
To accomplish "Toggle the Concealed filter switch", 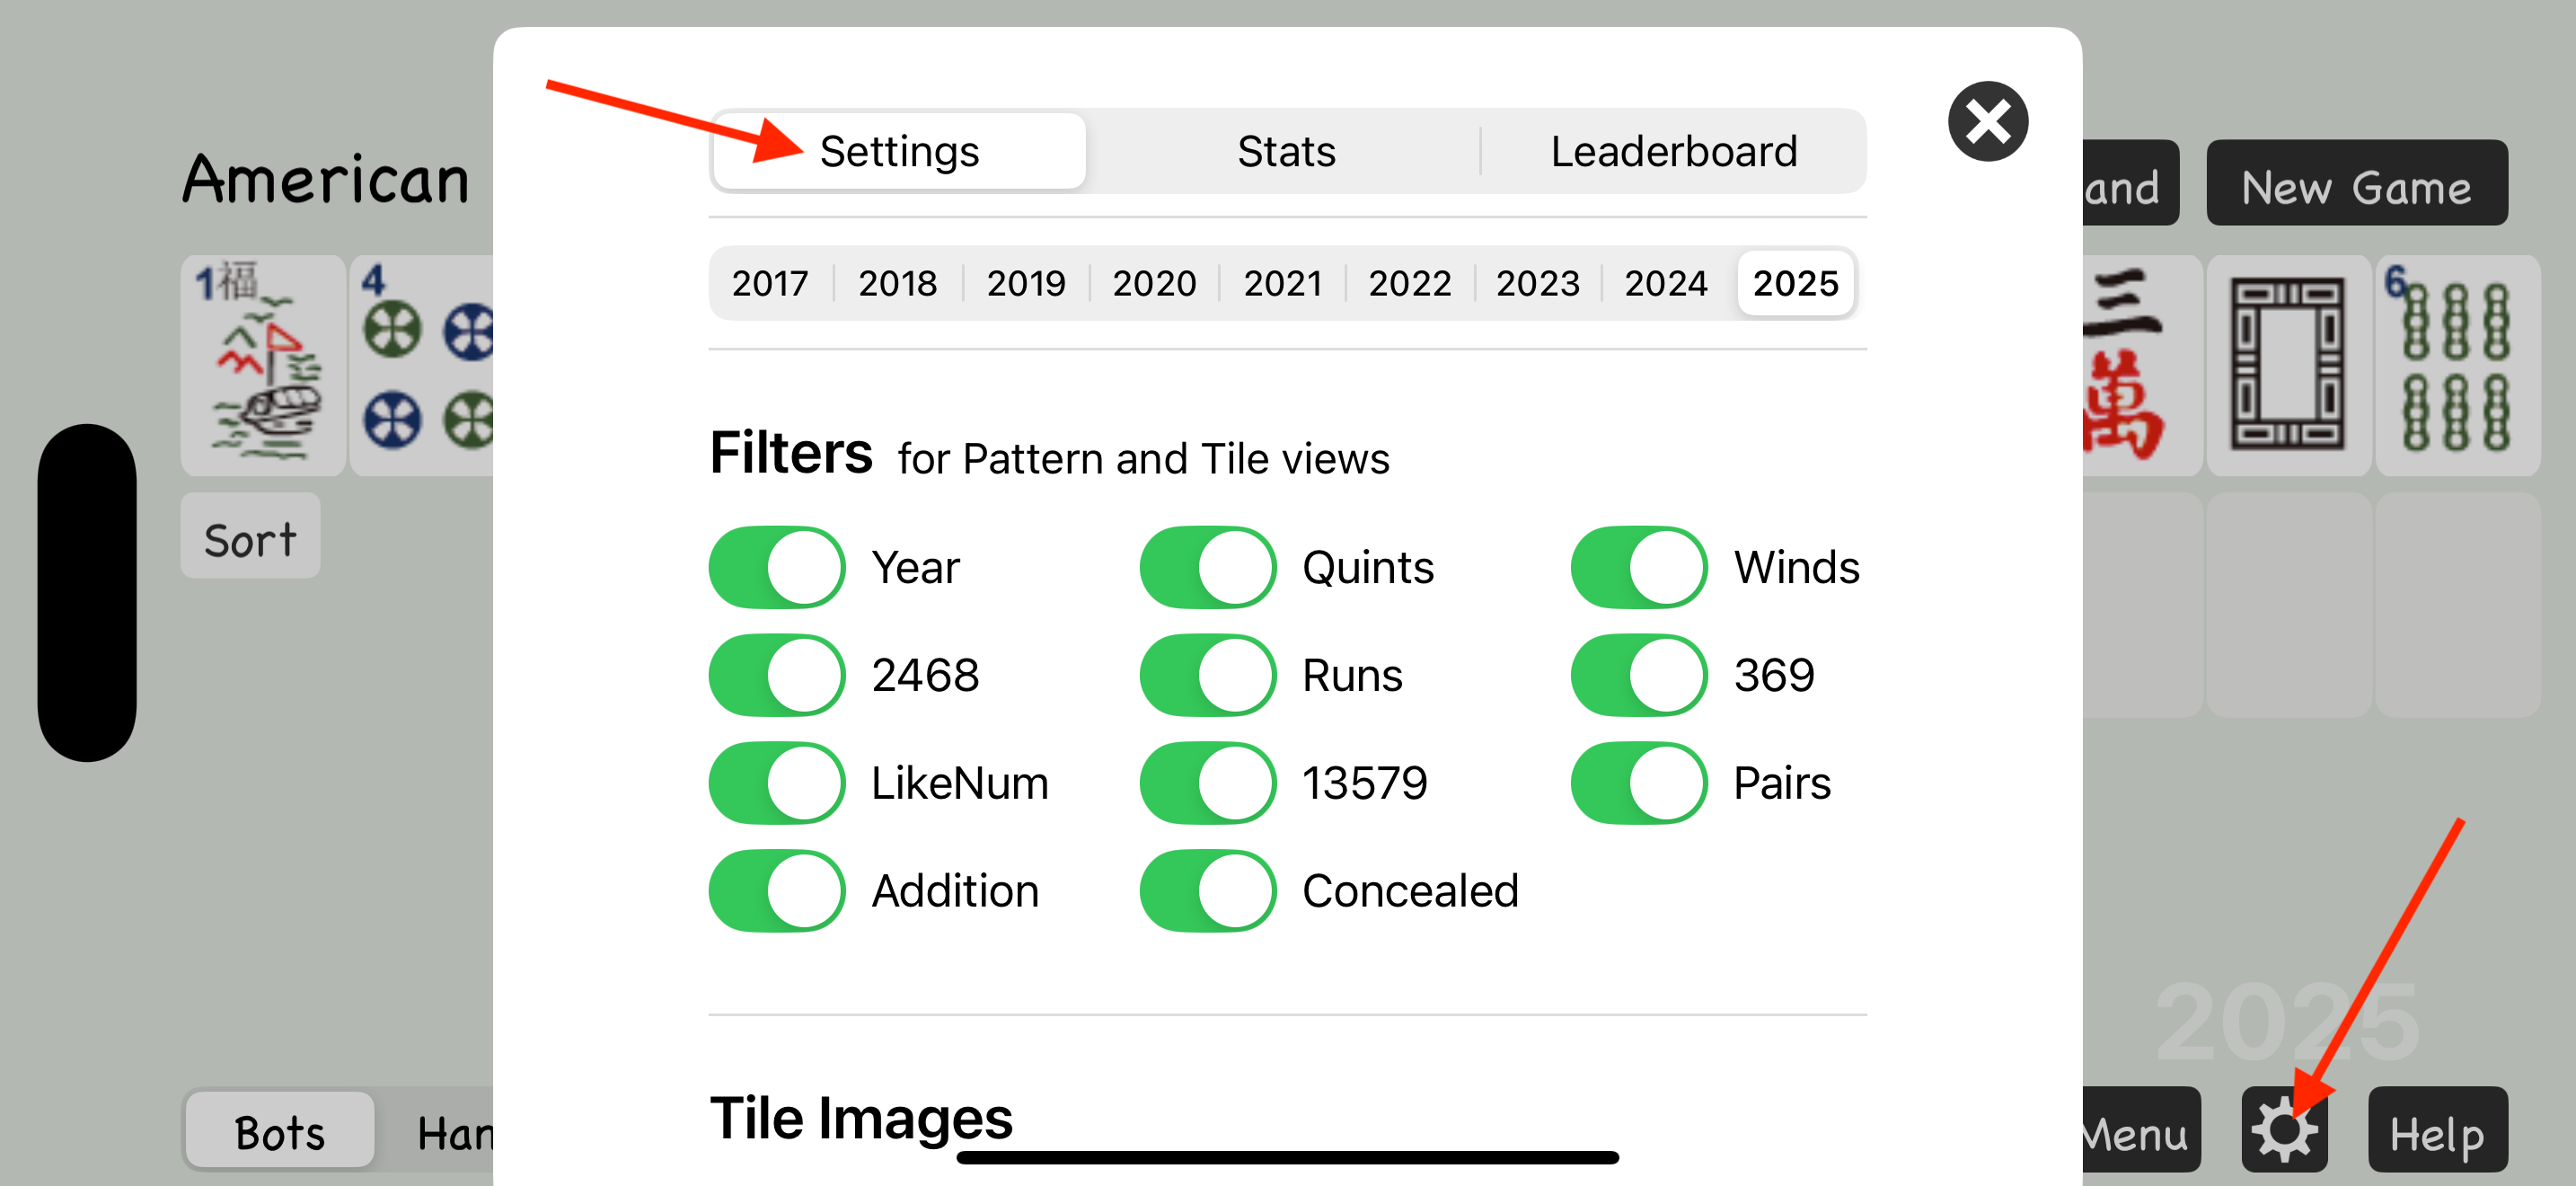I will pos(1208,891).
